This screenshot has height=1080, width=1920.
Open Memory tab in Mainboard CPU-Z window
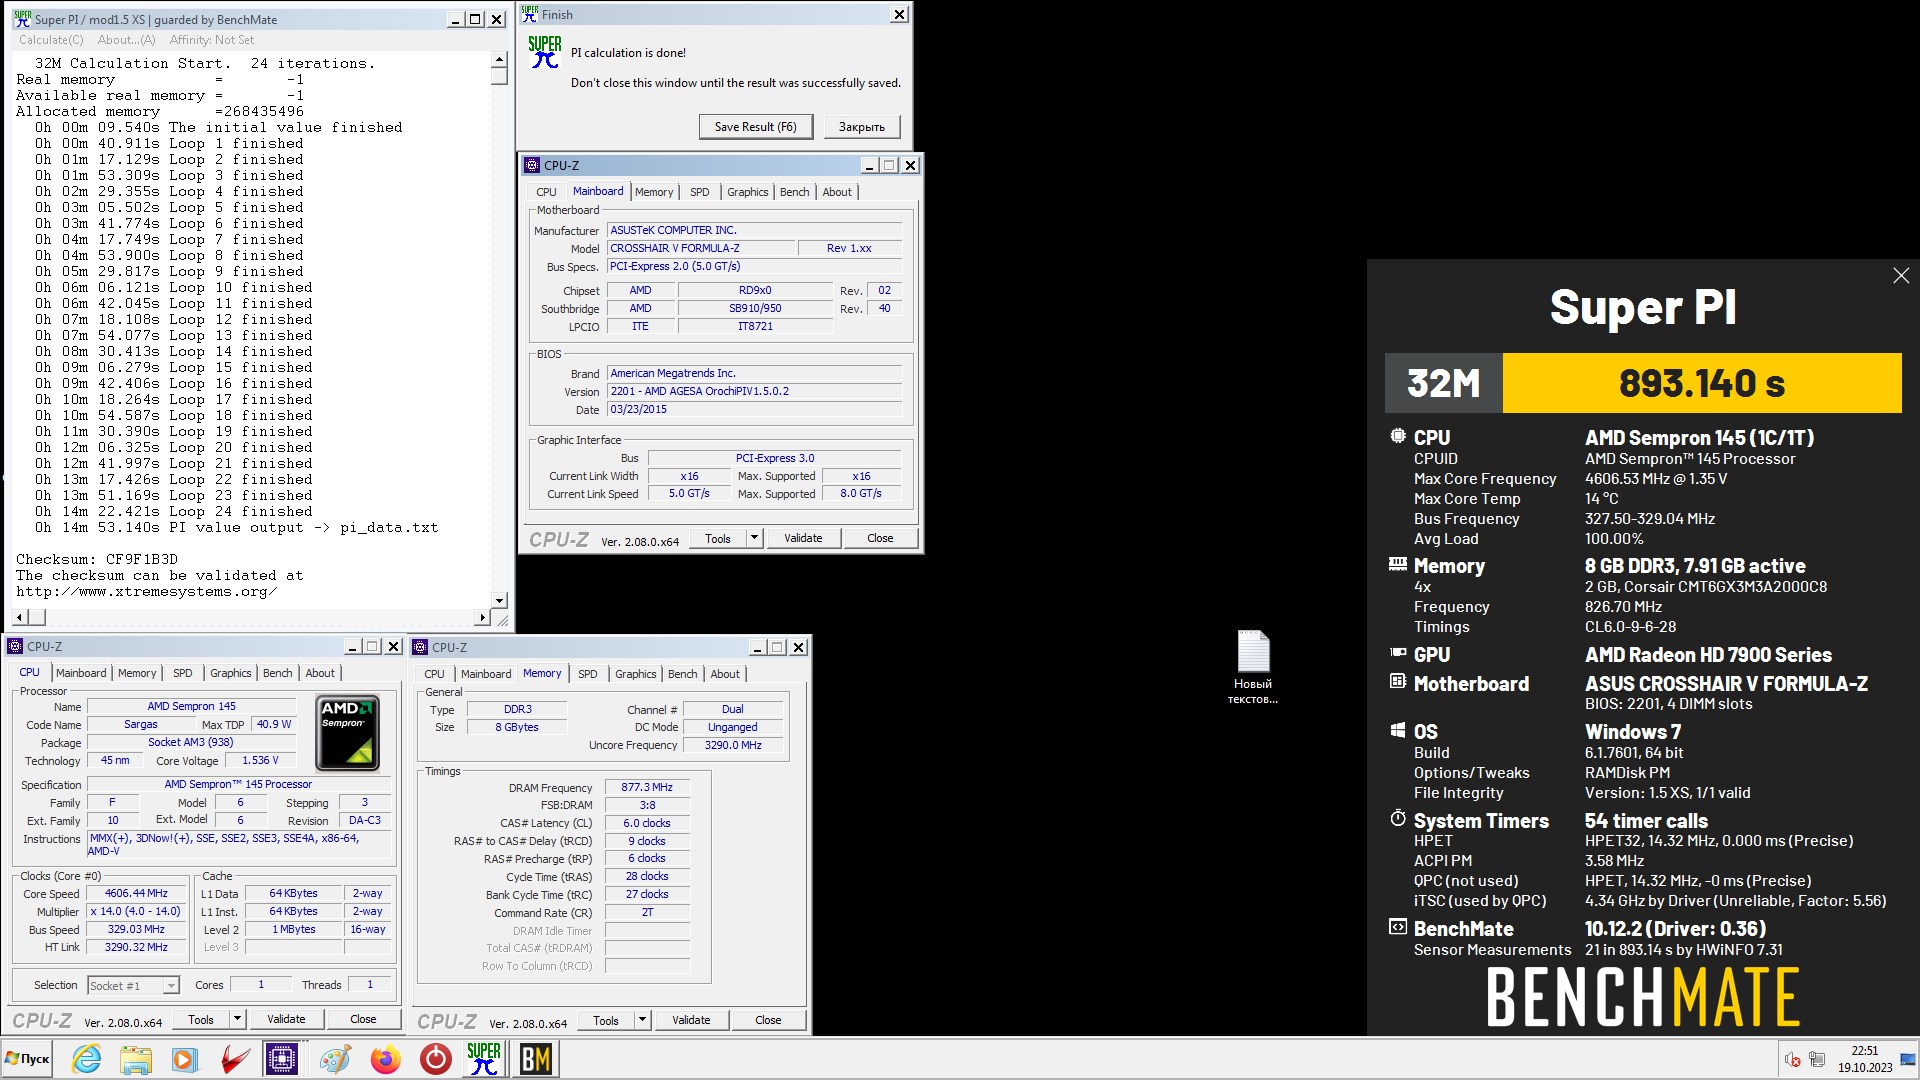(654, 192)
